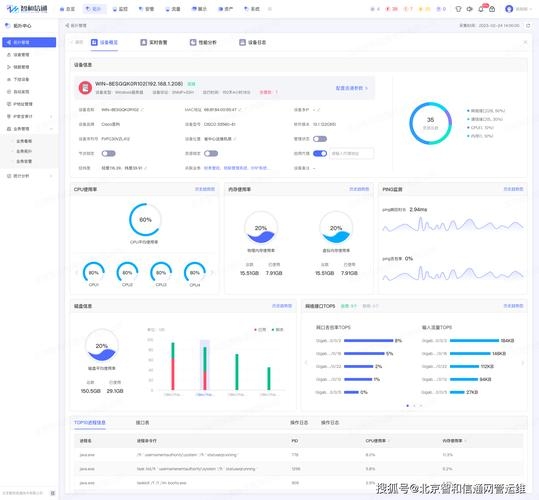Open the username dropdown arrow at top right

coord(531,9)
